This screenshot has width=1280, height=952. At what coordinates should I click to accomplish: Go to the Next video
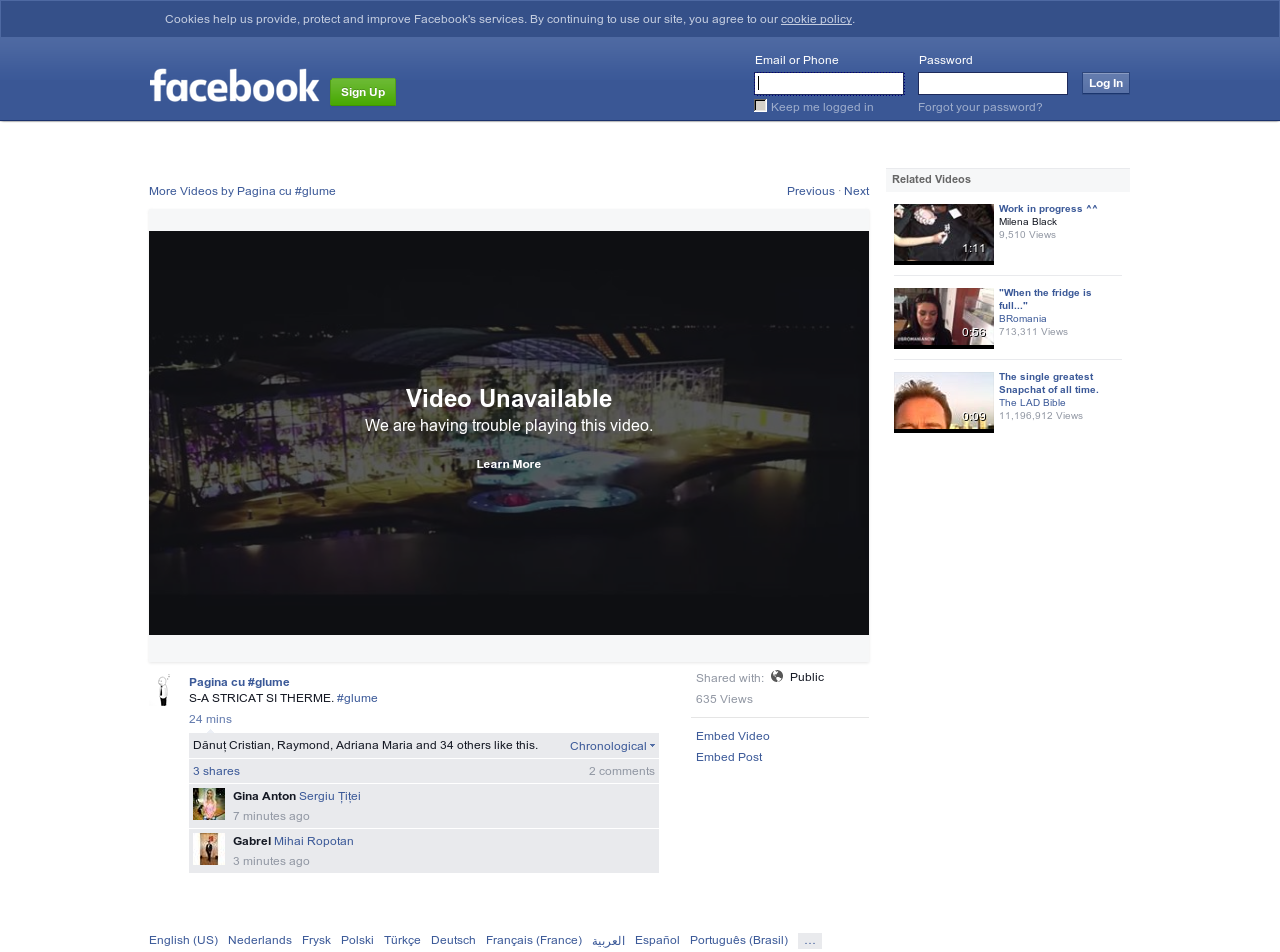click(x=856, y=191)
